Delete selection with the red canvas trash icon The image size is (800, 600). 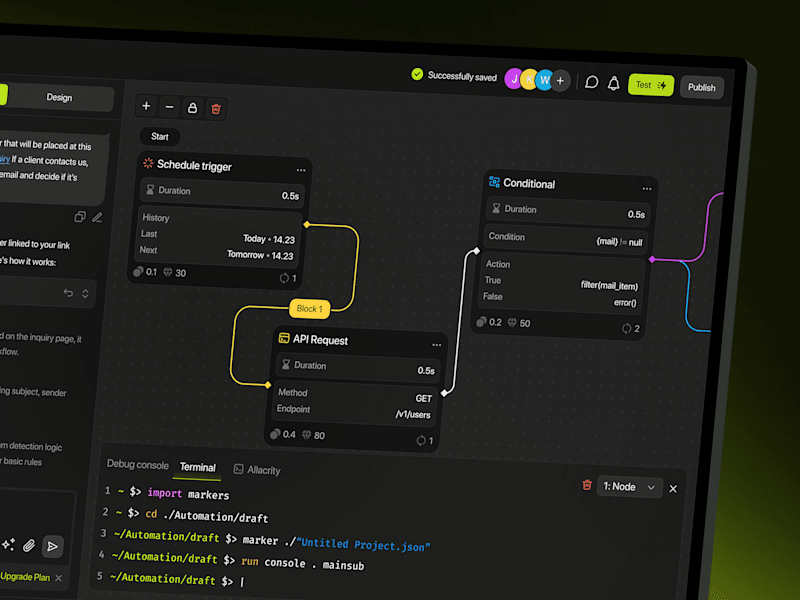(216, 109)
